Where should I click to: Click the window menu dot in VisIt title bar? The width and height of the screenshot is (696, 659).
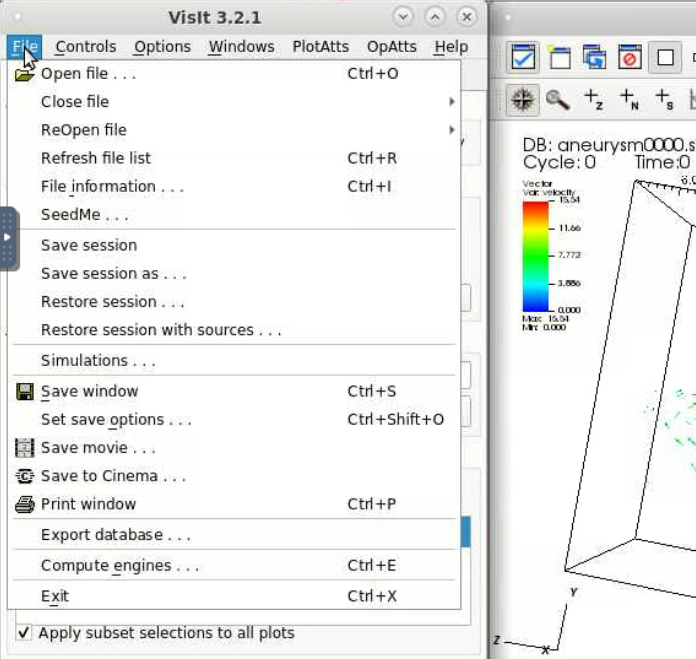[x=17, y=17]
